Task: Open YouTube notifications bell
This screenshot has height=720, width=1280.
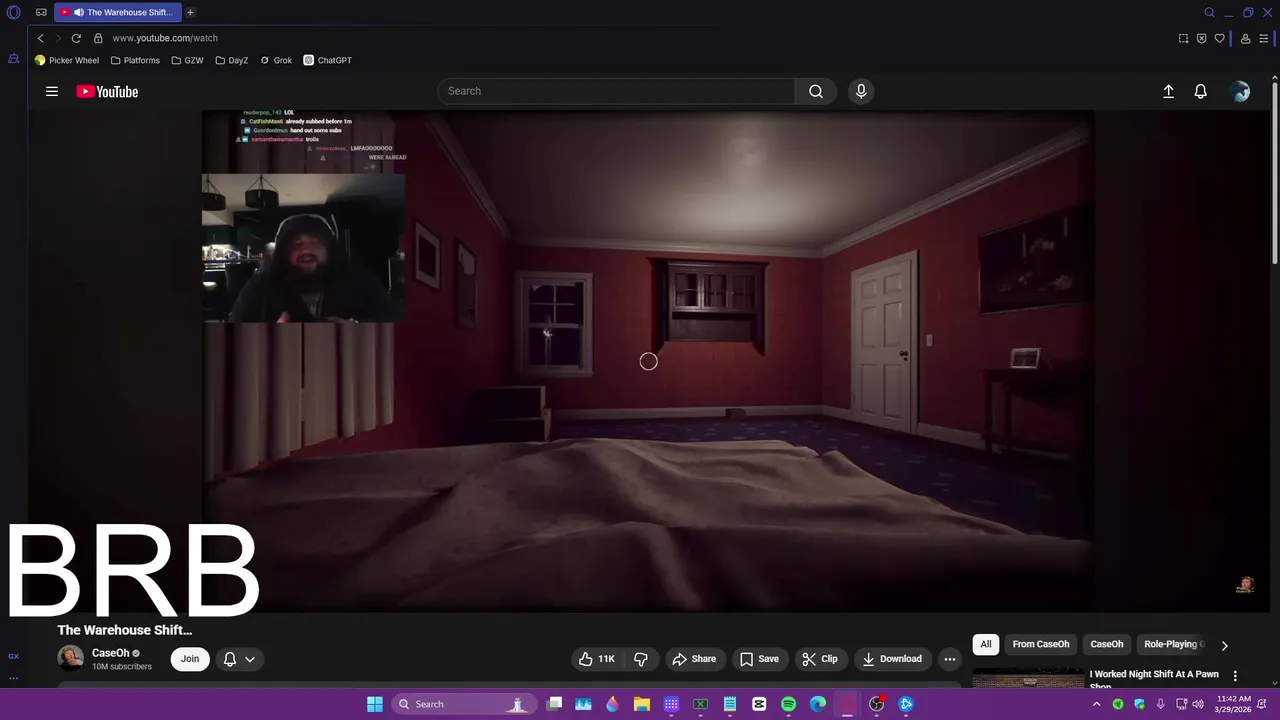Action: click(x=1201, y=91)
